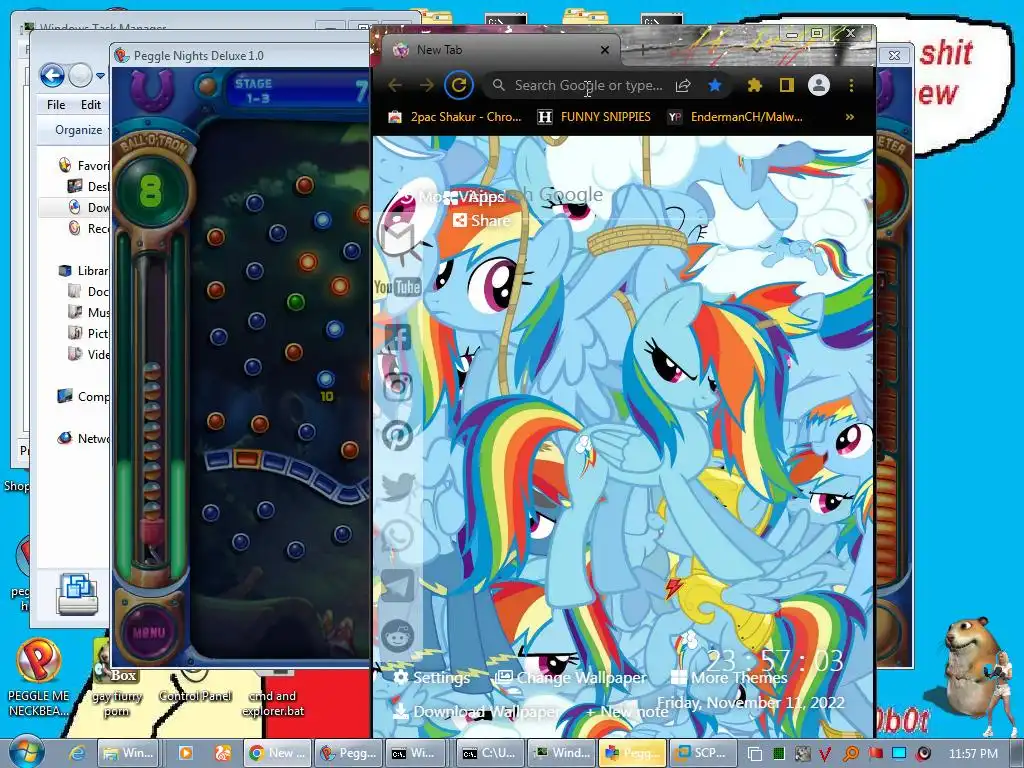Select the New Tab browser tab
Screen dimensions: 1024x768
[498, 50]
